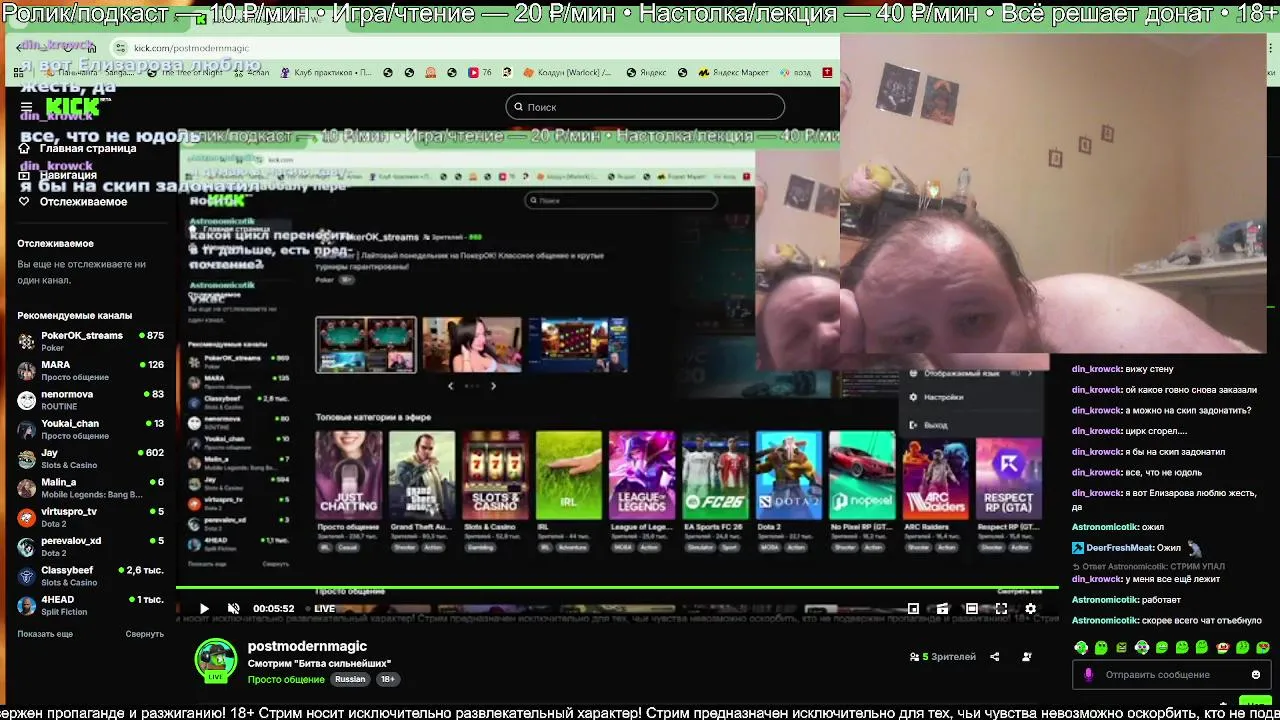Open Отображаемый язык submenu
Image resolution: width=1280 pixels, height=720 pixels.
968,373
